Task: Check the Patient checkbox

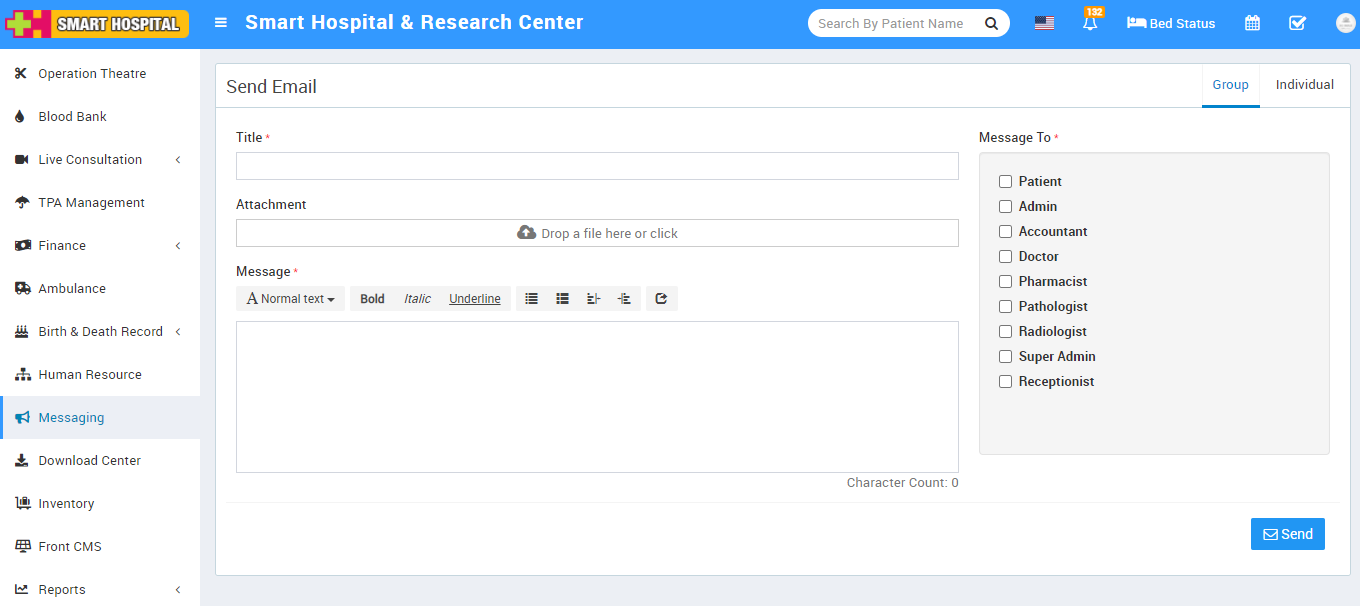Action: click(1006, 182)
